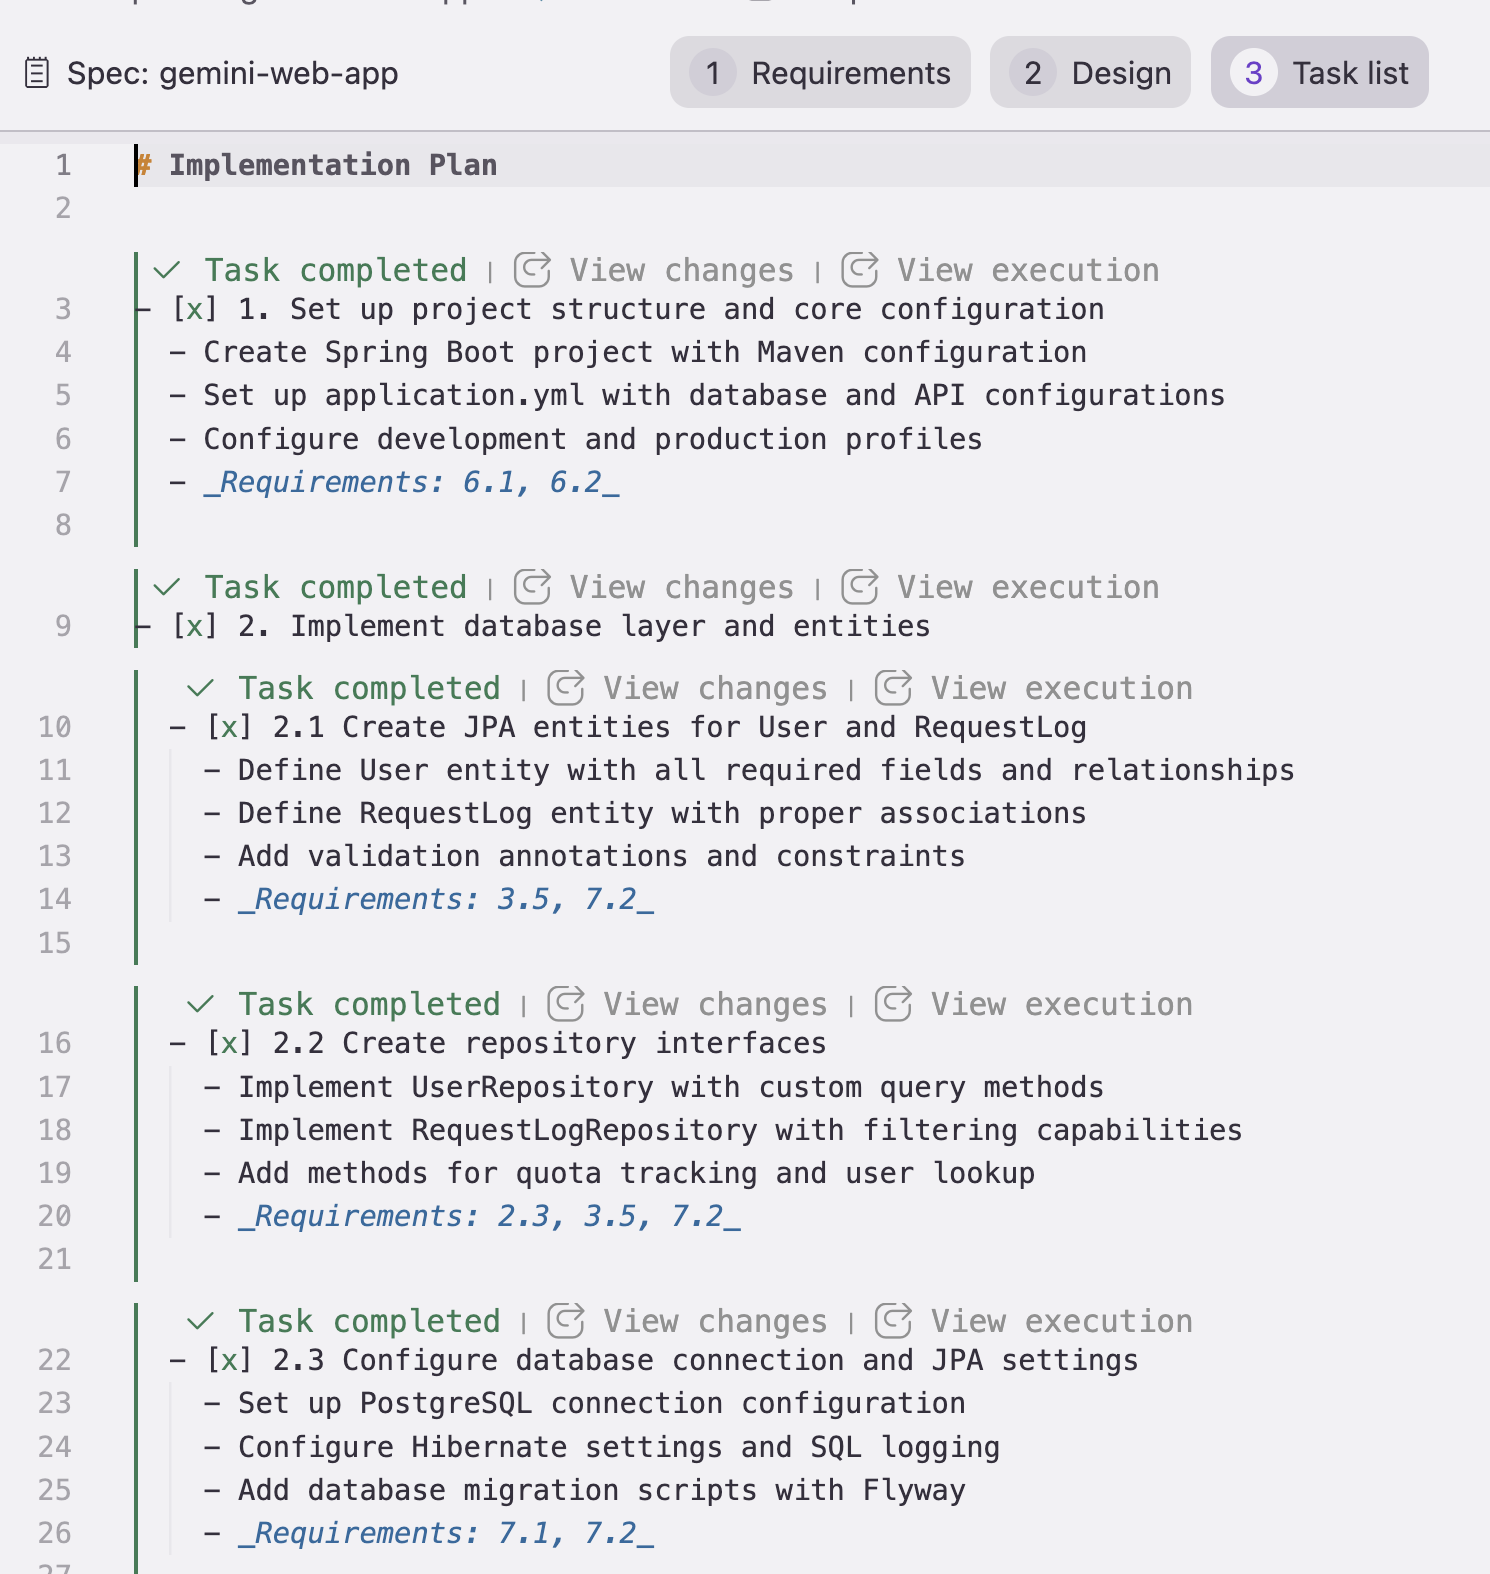The image size is (1490, 1574).
Task: Click Requirements 2.3, 3.5, 7.2 reference
Action: 489,1217
